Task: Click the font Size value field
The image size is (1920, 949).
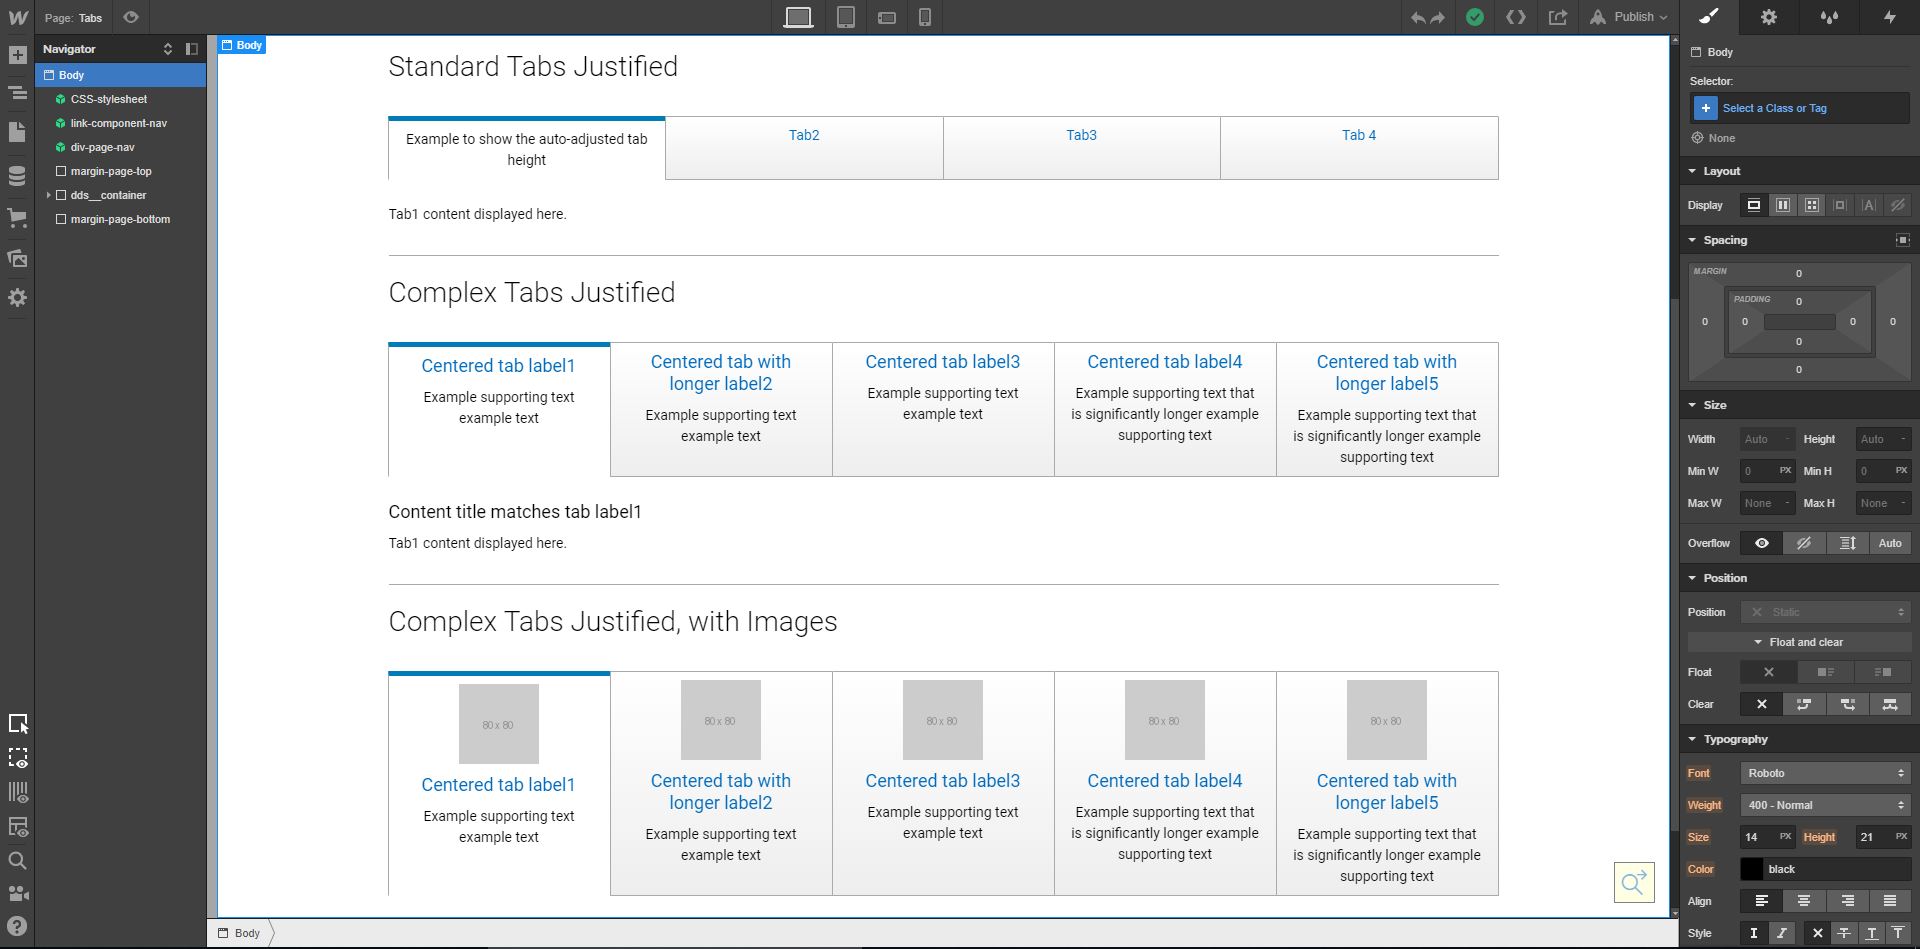Action: (1766, 837)
